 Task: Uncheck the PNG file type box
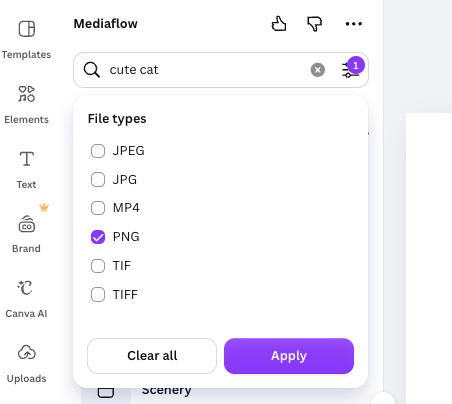tap(98, 237)
